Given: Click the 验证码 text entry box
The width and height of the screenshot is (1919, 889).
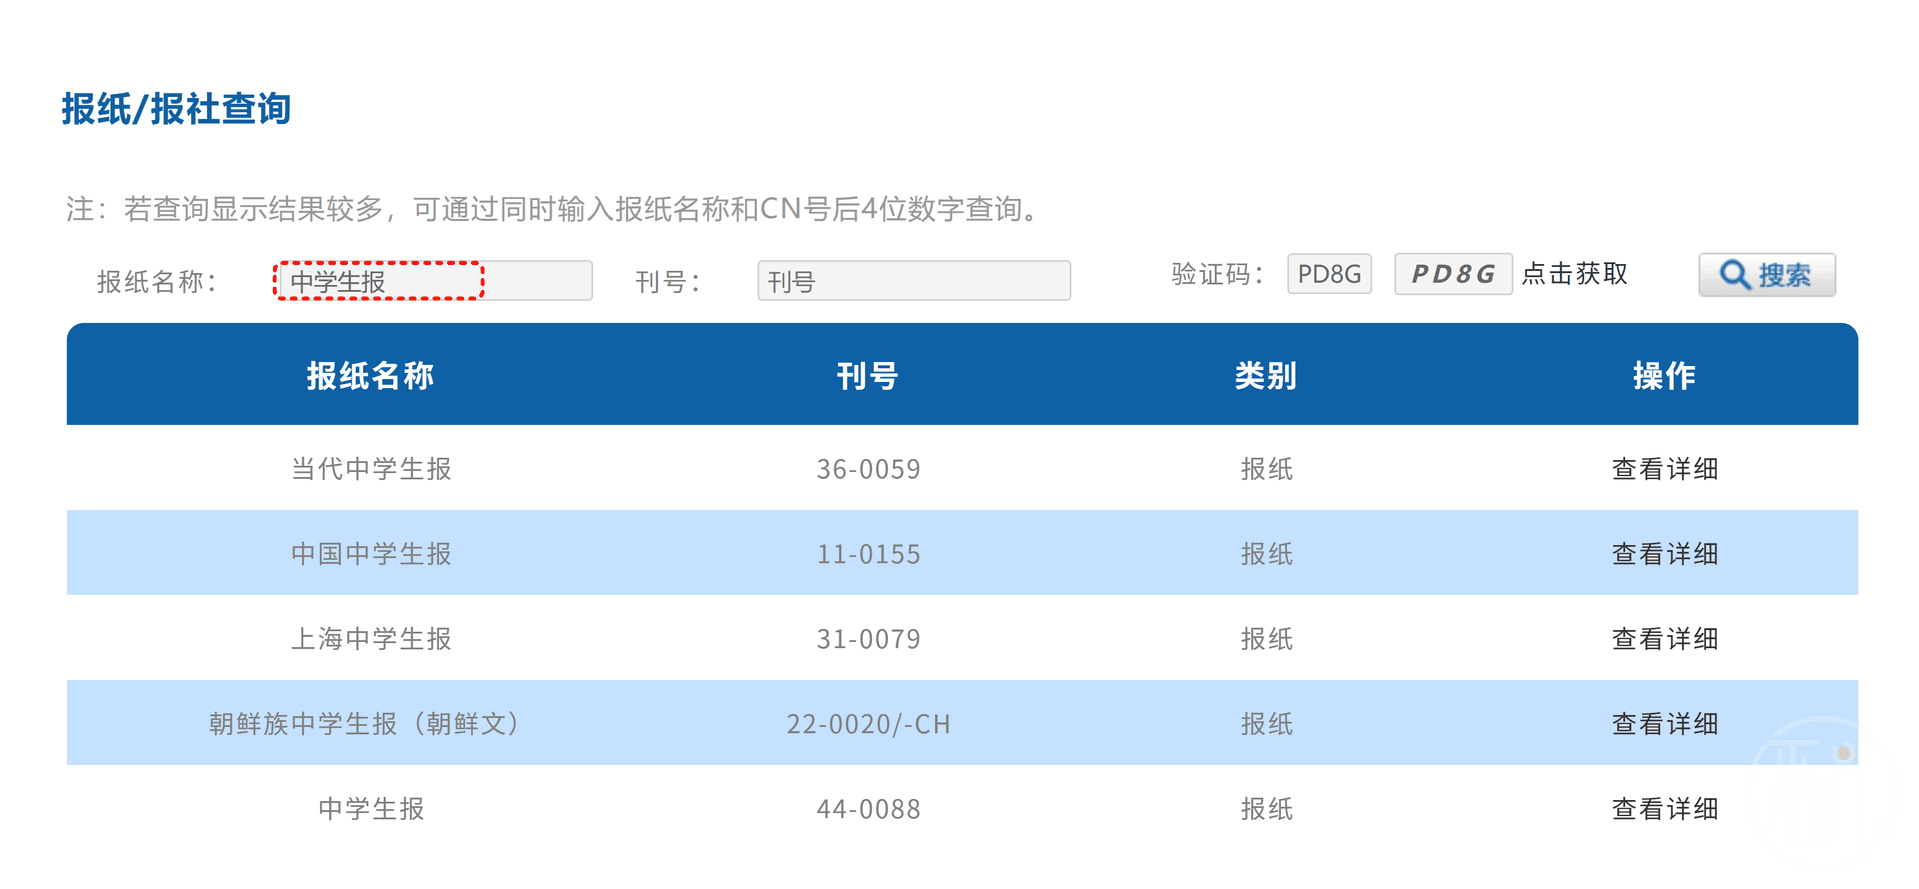Looking at the screenshot, I should (1328, 274).
